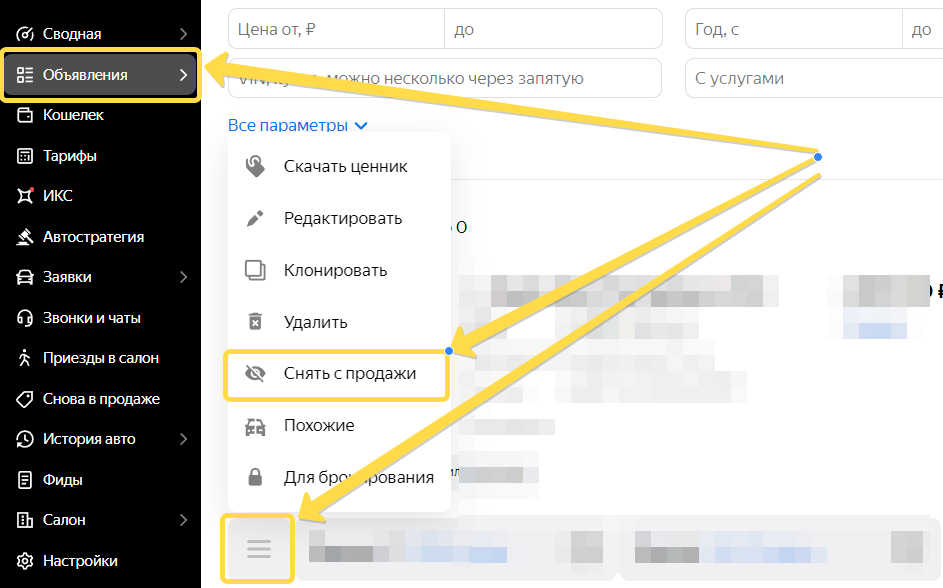
Task: Choose Клонировать in the context menu
Action: (335, 270)
